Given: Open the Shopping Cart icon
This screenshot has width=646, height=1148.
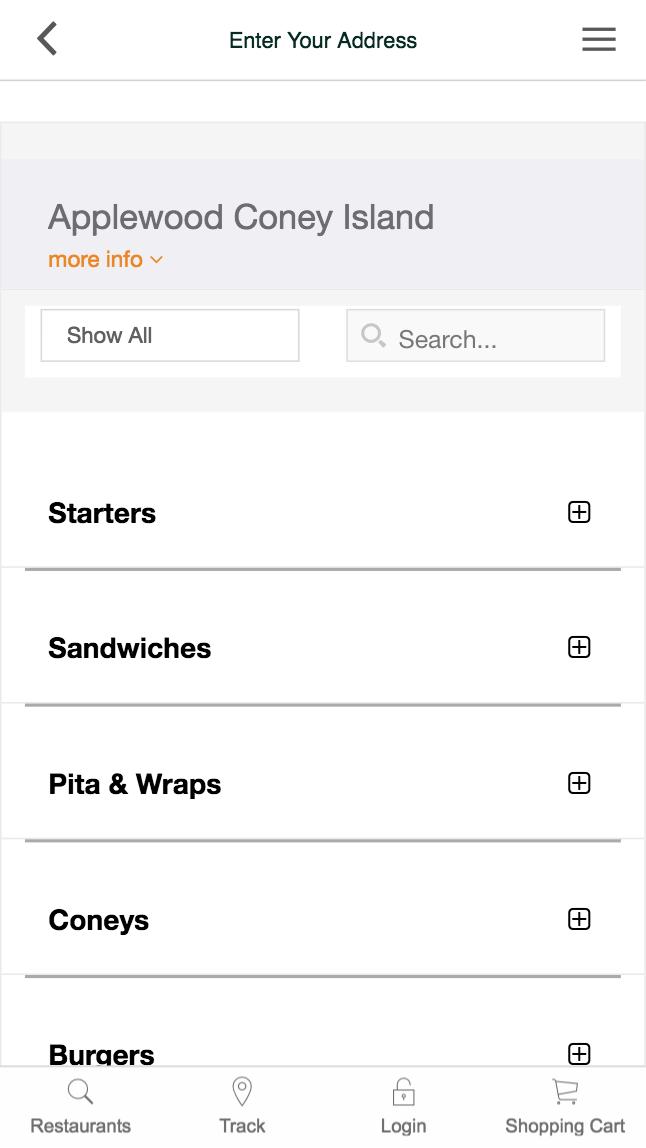Looking at the screenshot, I should [565, 1092].
